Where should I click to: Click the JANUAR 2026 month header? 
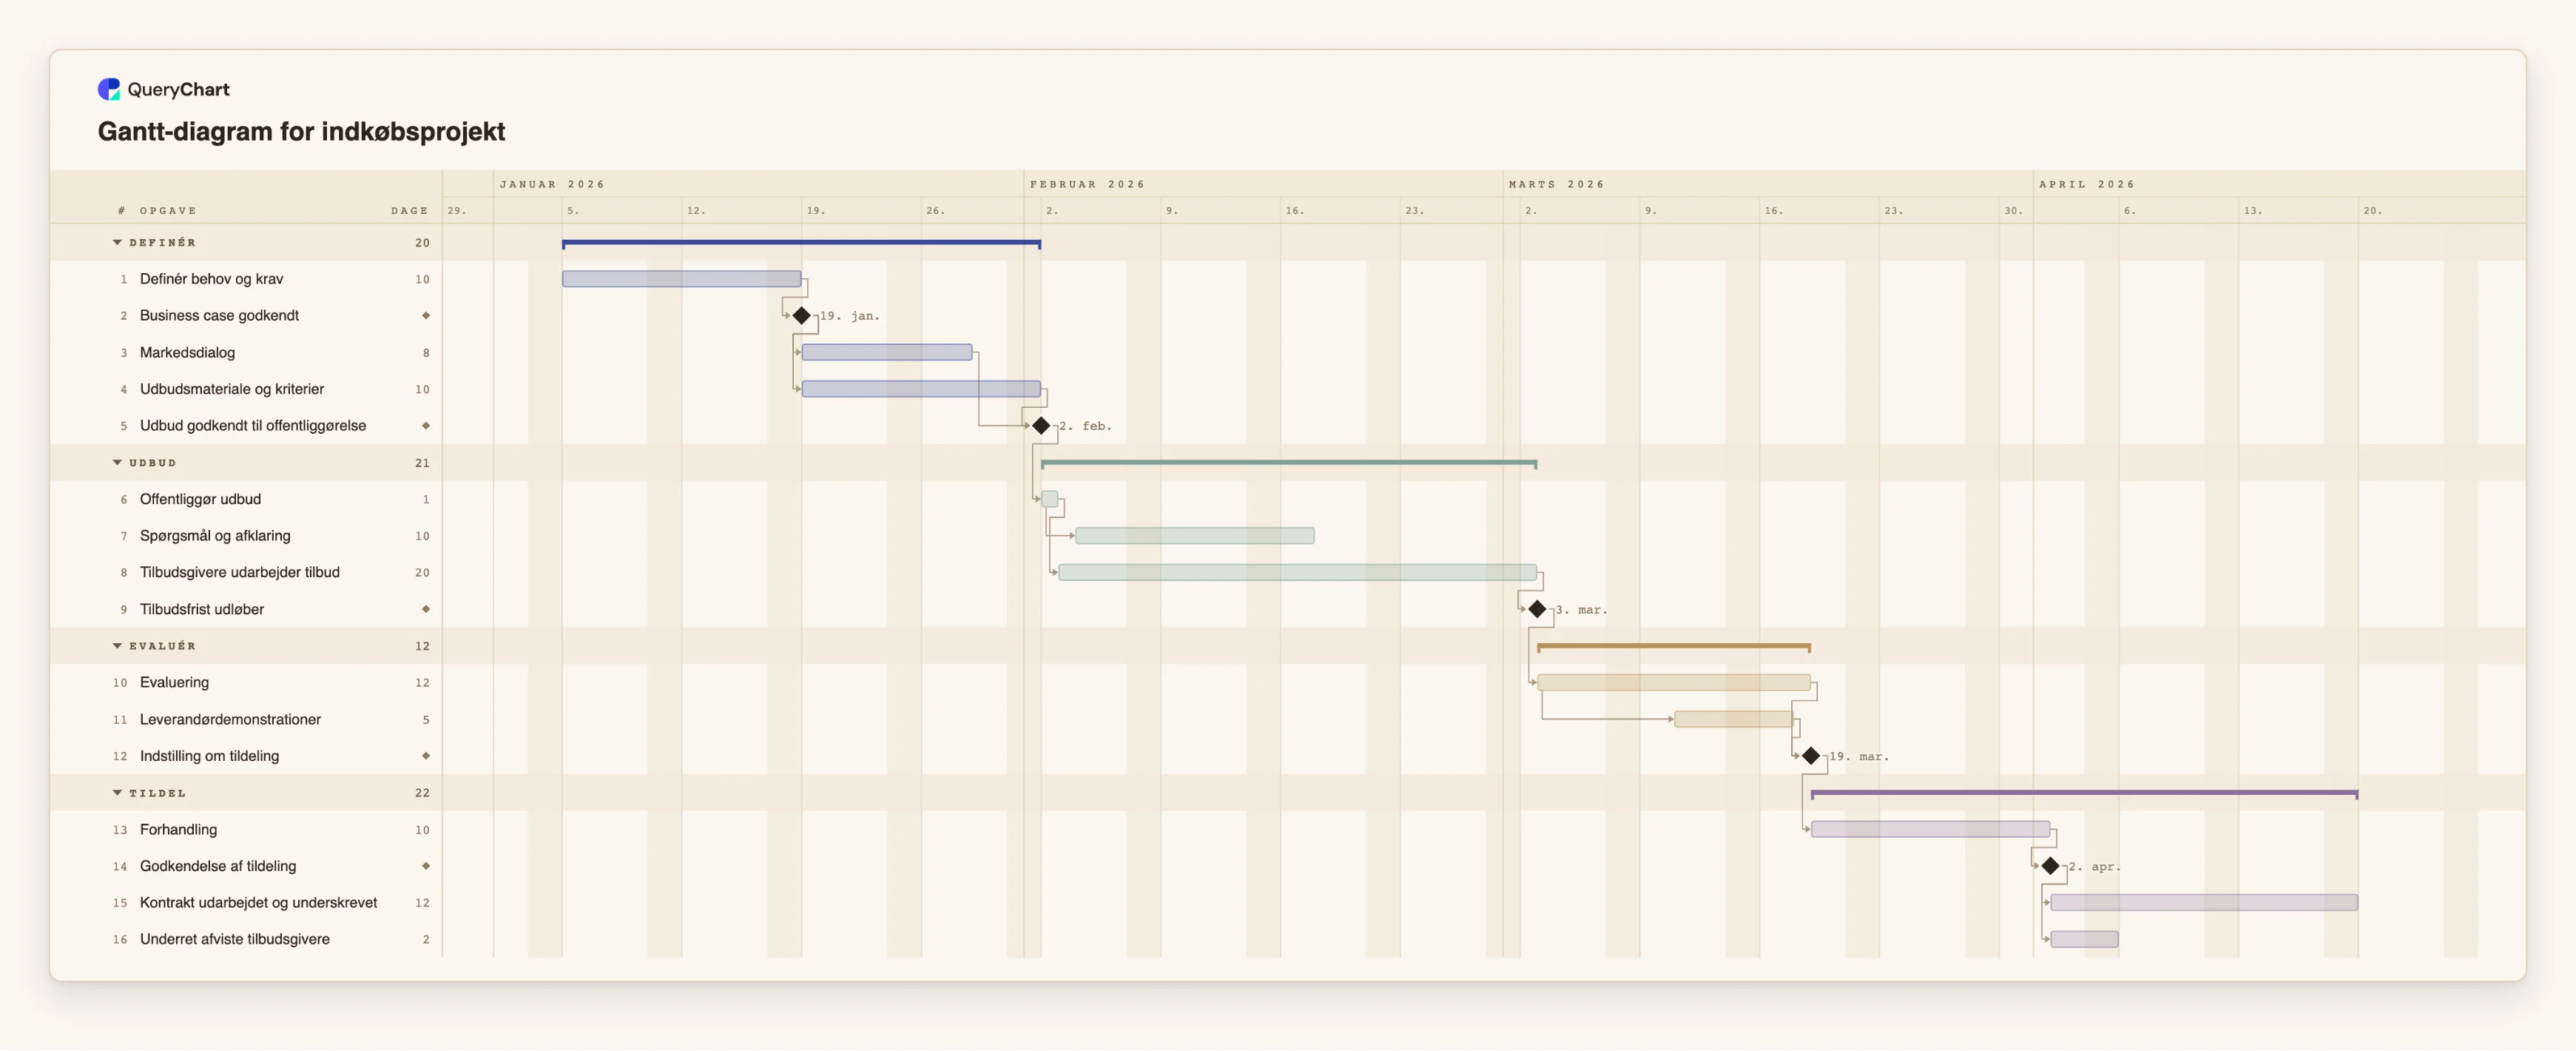552,184
